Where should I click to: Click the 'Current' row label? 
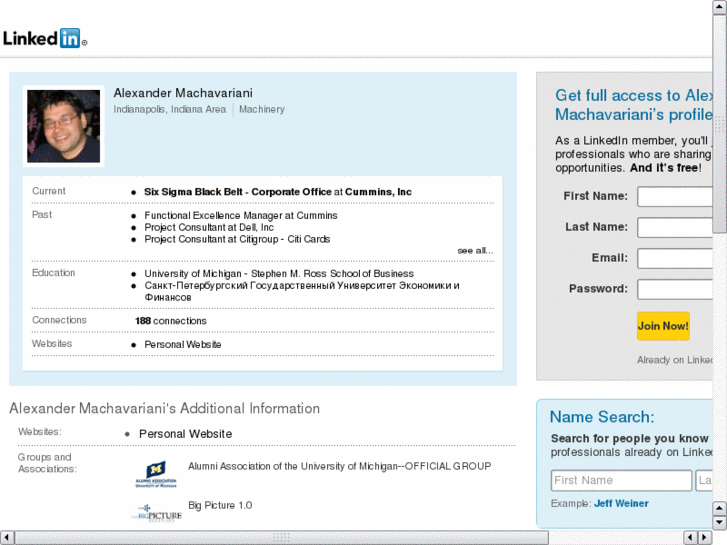(49, 191)
